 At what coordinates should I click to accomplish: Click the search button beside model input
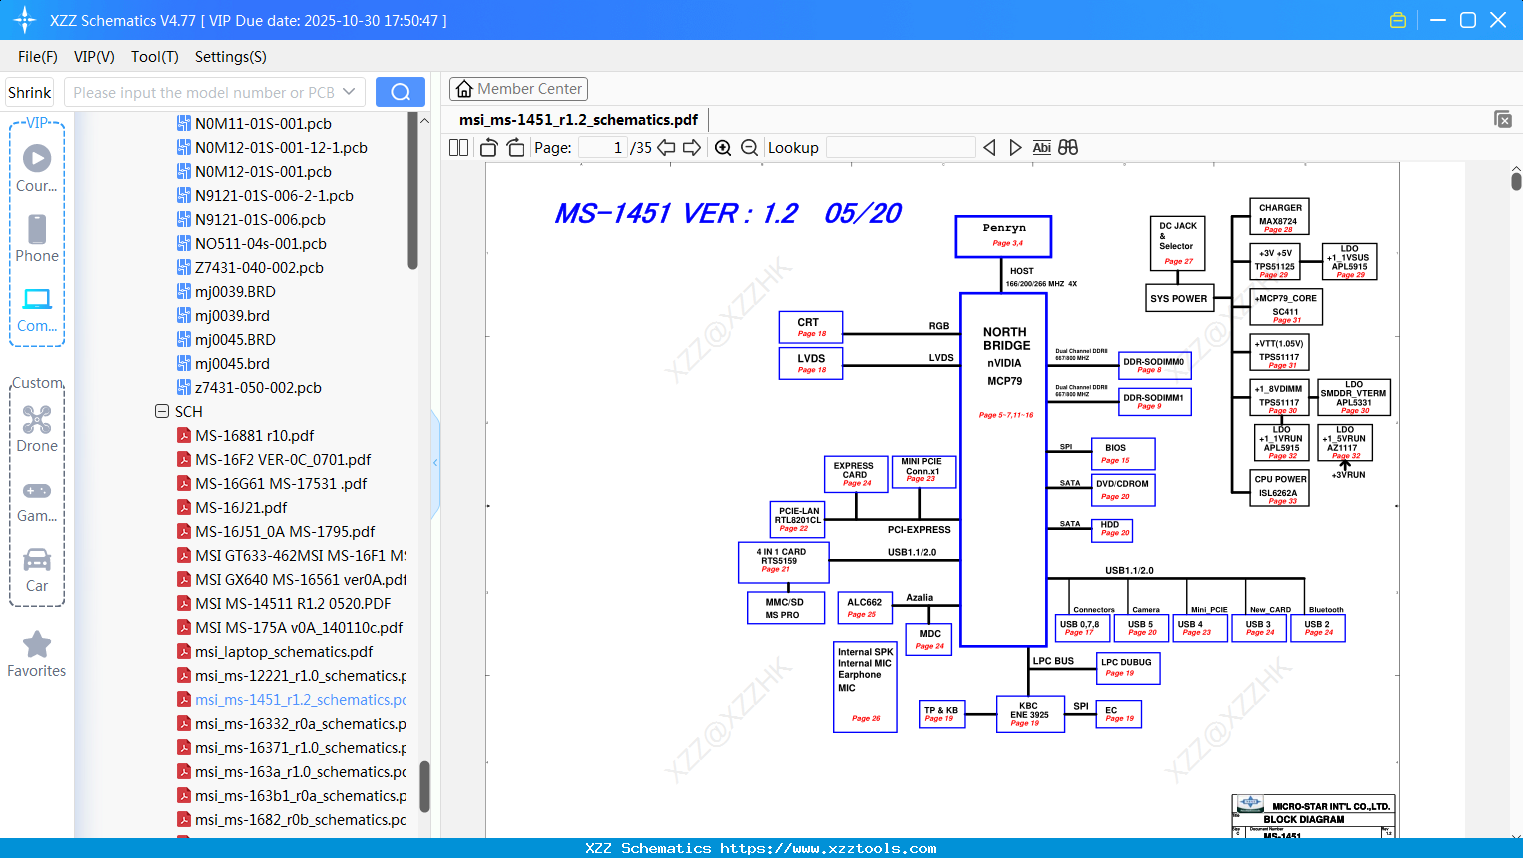click(400, 92)
